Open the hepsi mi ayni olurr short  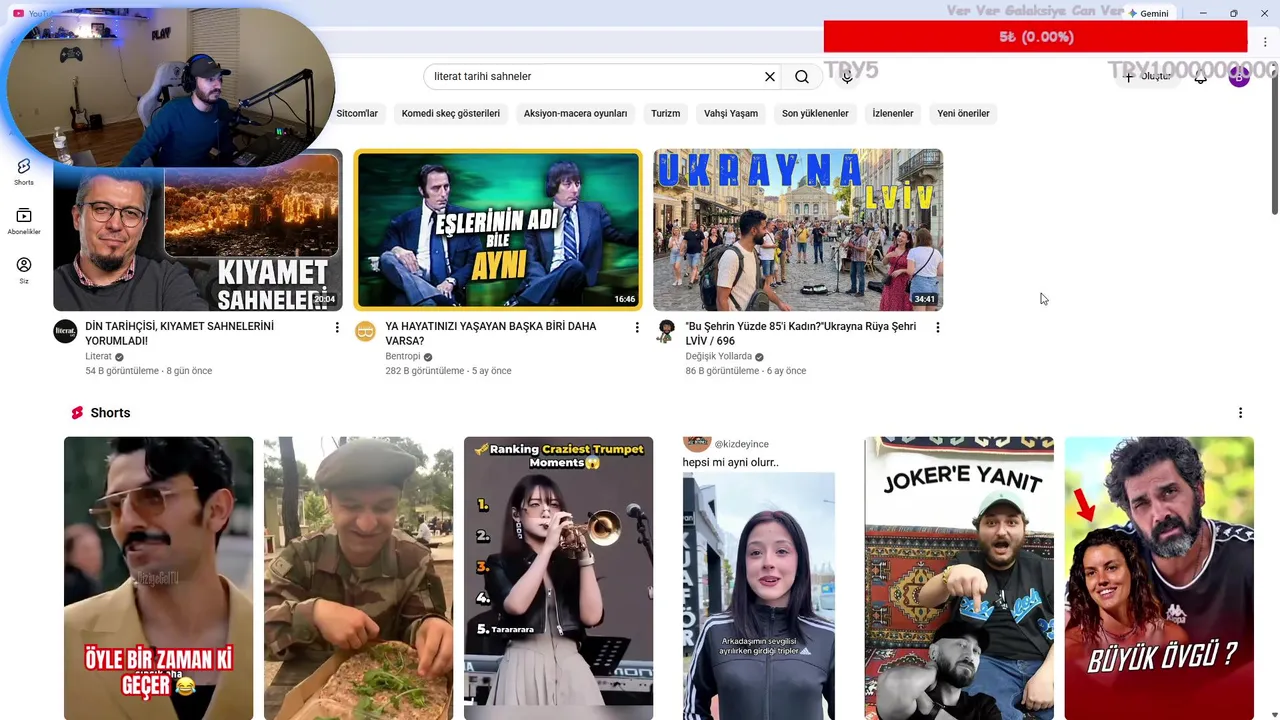click(758, 578)
